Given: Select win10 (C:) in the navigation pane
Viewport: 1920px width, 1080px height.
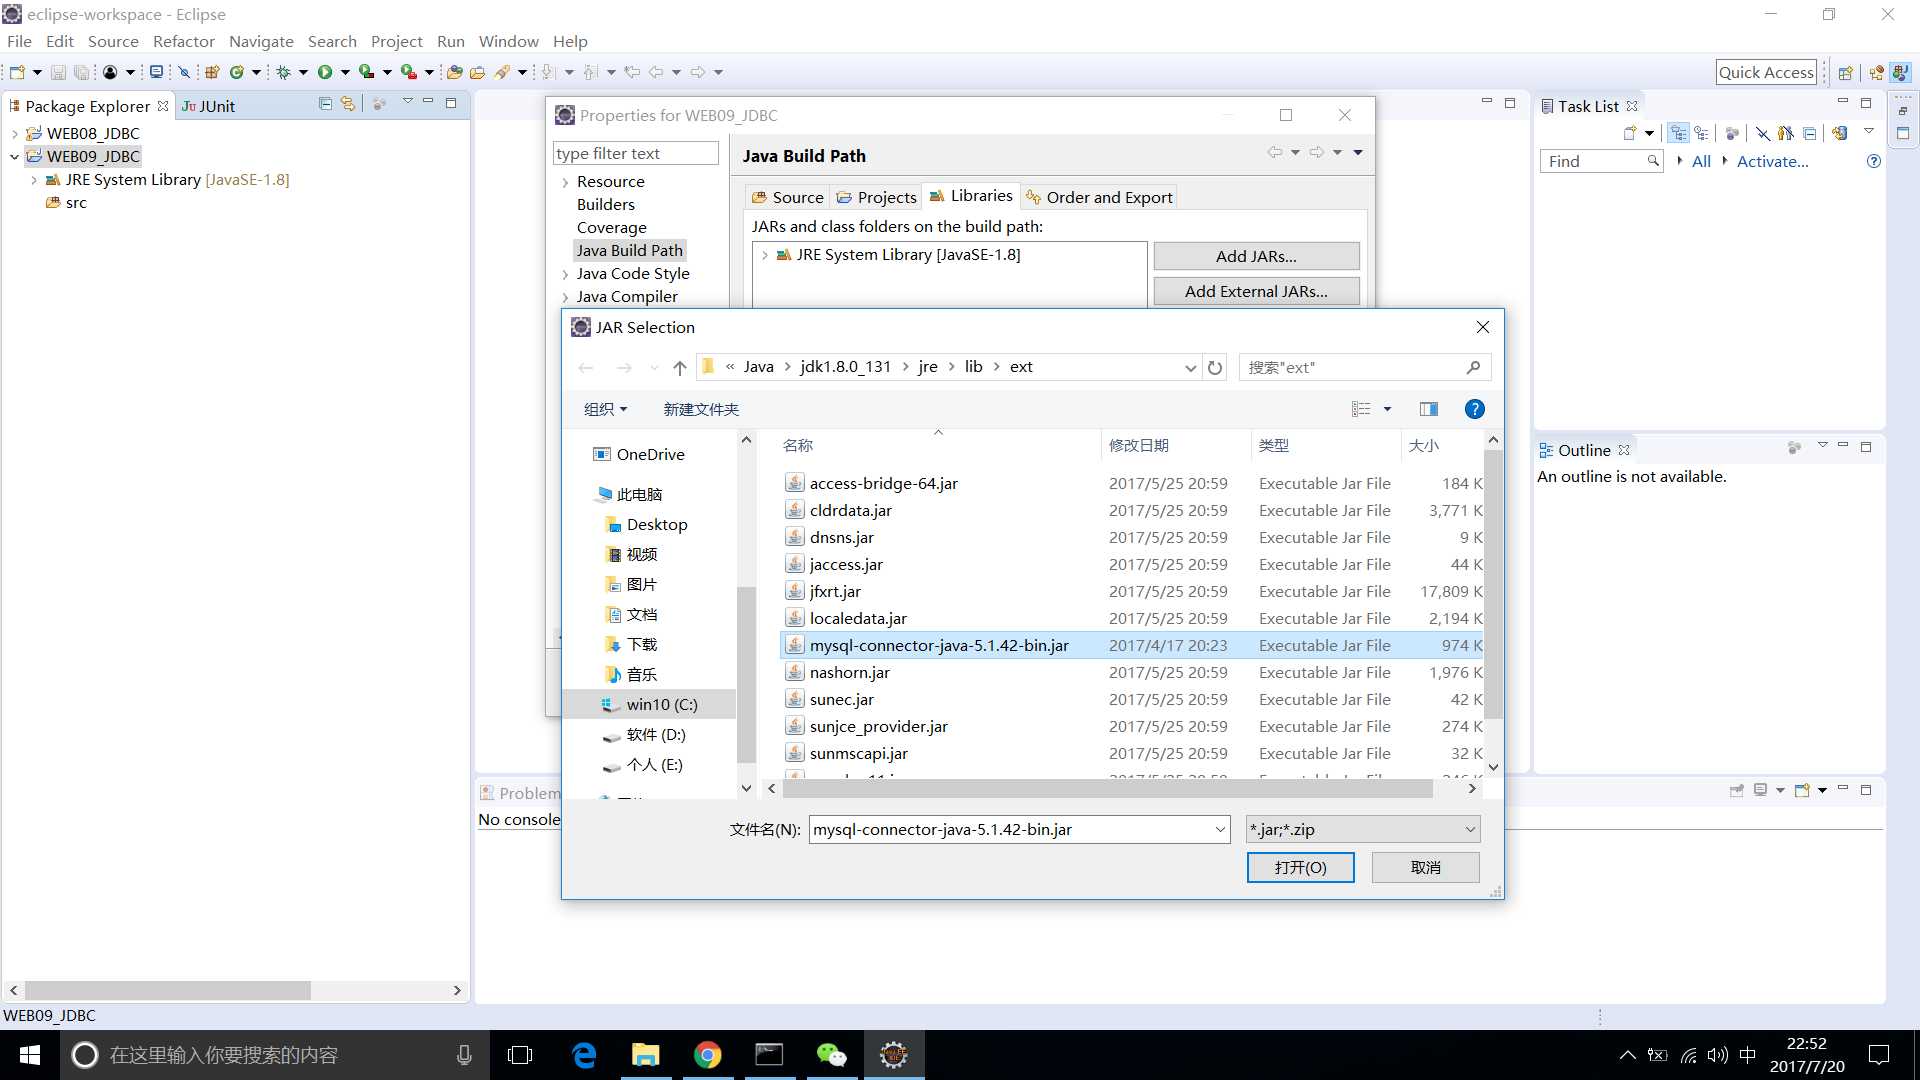Looking at the screenshot, I should 650,704.
